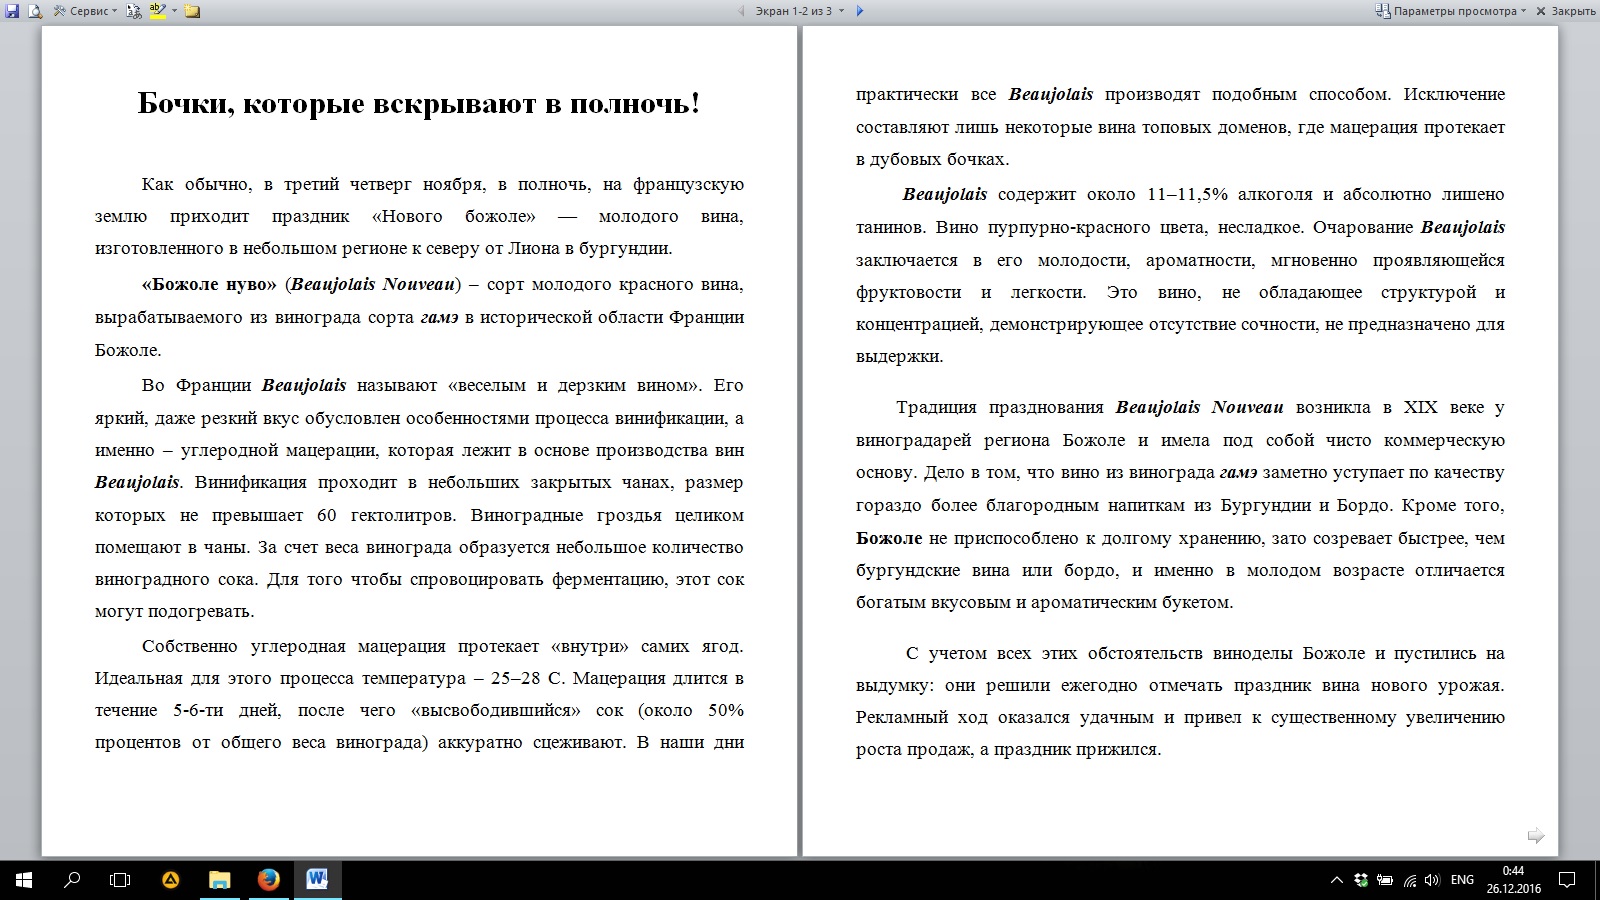
Task: Expand the highlight color dropdown arrow
Action: tap(174, 11)
